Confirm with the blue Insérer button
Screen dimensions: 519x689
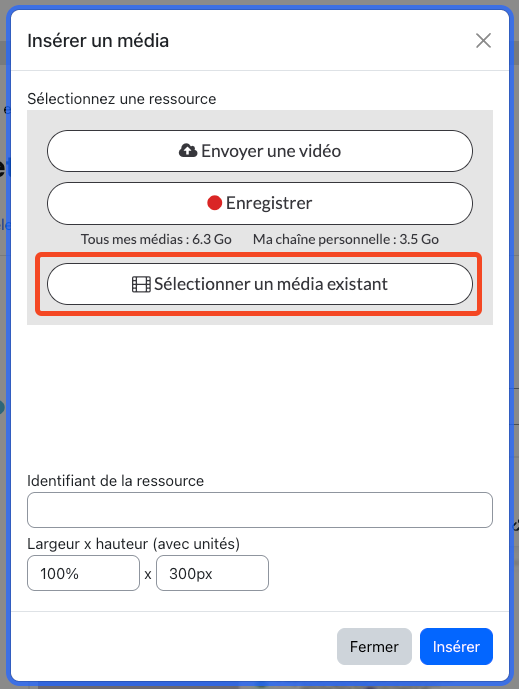pos(456,646)
